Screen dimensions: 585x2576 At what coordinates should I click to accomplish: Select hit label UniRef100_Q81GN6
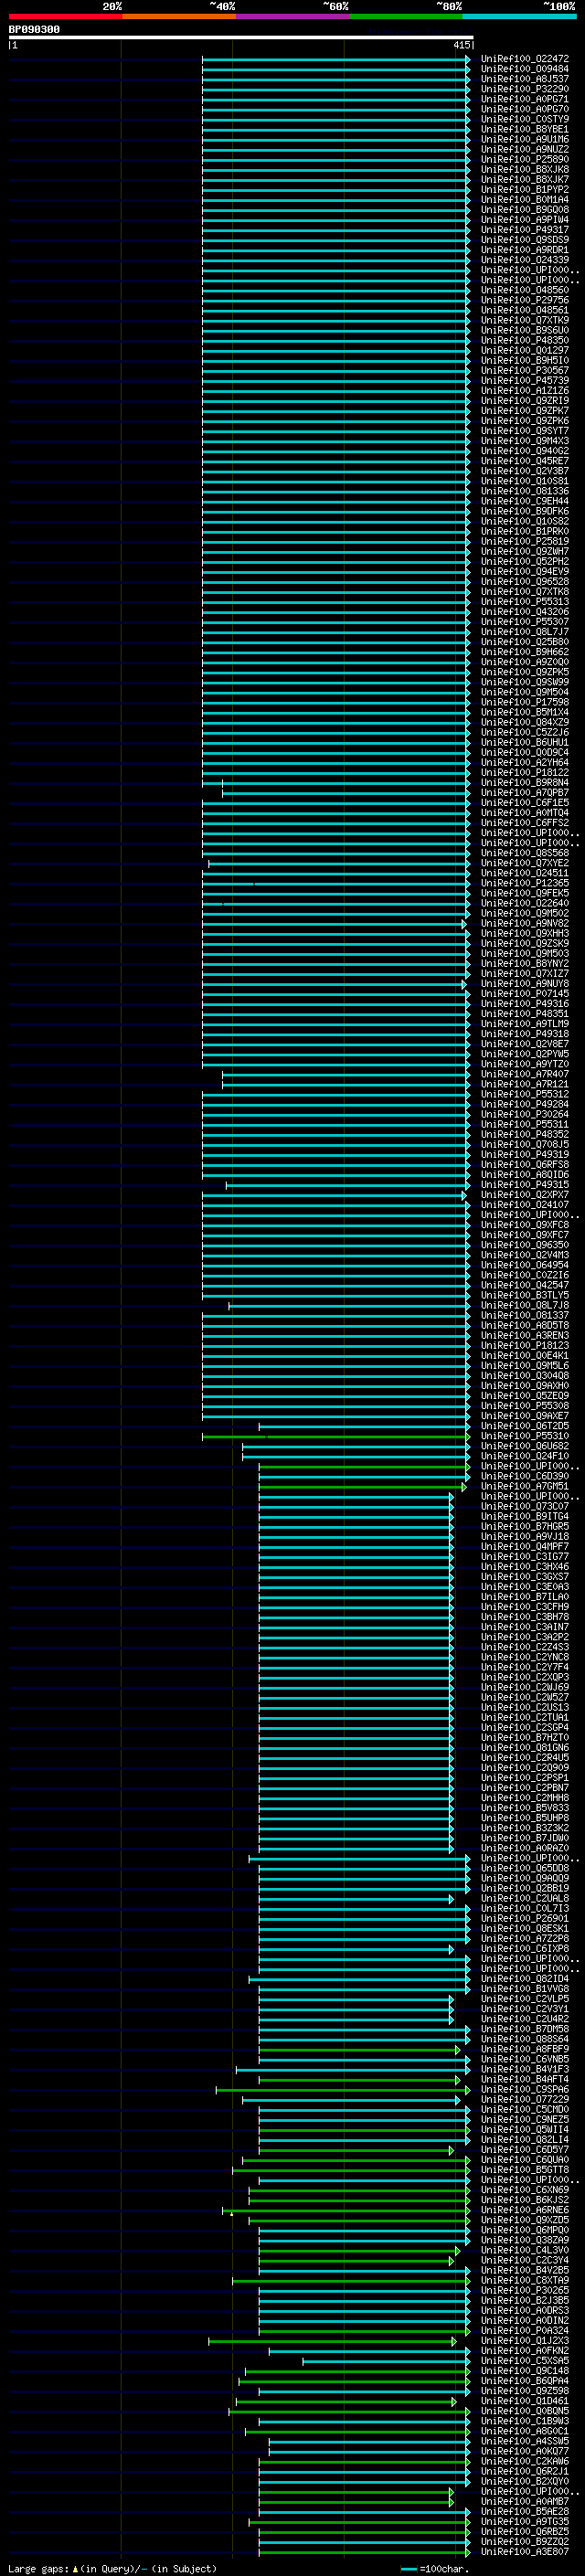[x=525, y=1748]
